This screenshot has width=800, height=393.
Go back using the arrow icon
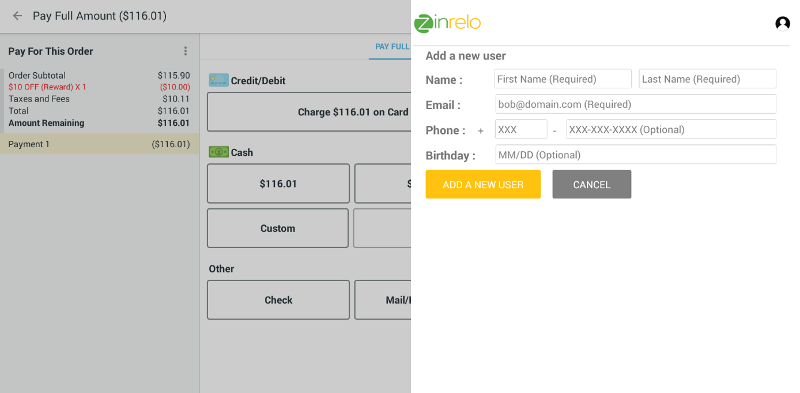coord(17,16)
